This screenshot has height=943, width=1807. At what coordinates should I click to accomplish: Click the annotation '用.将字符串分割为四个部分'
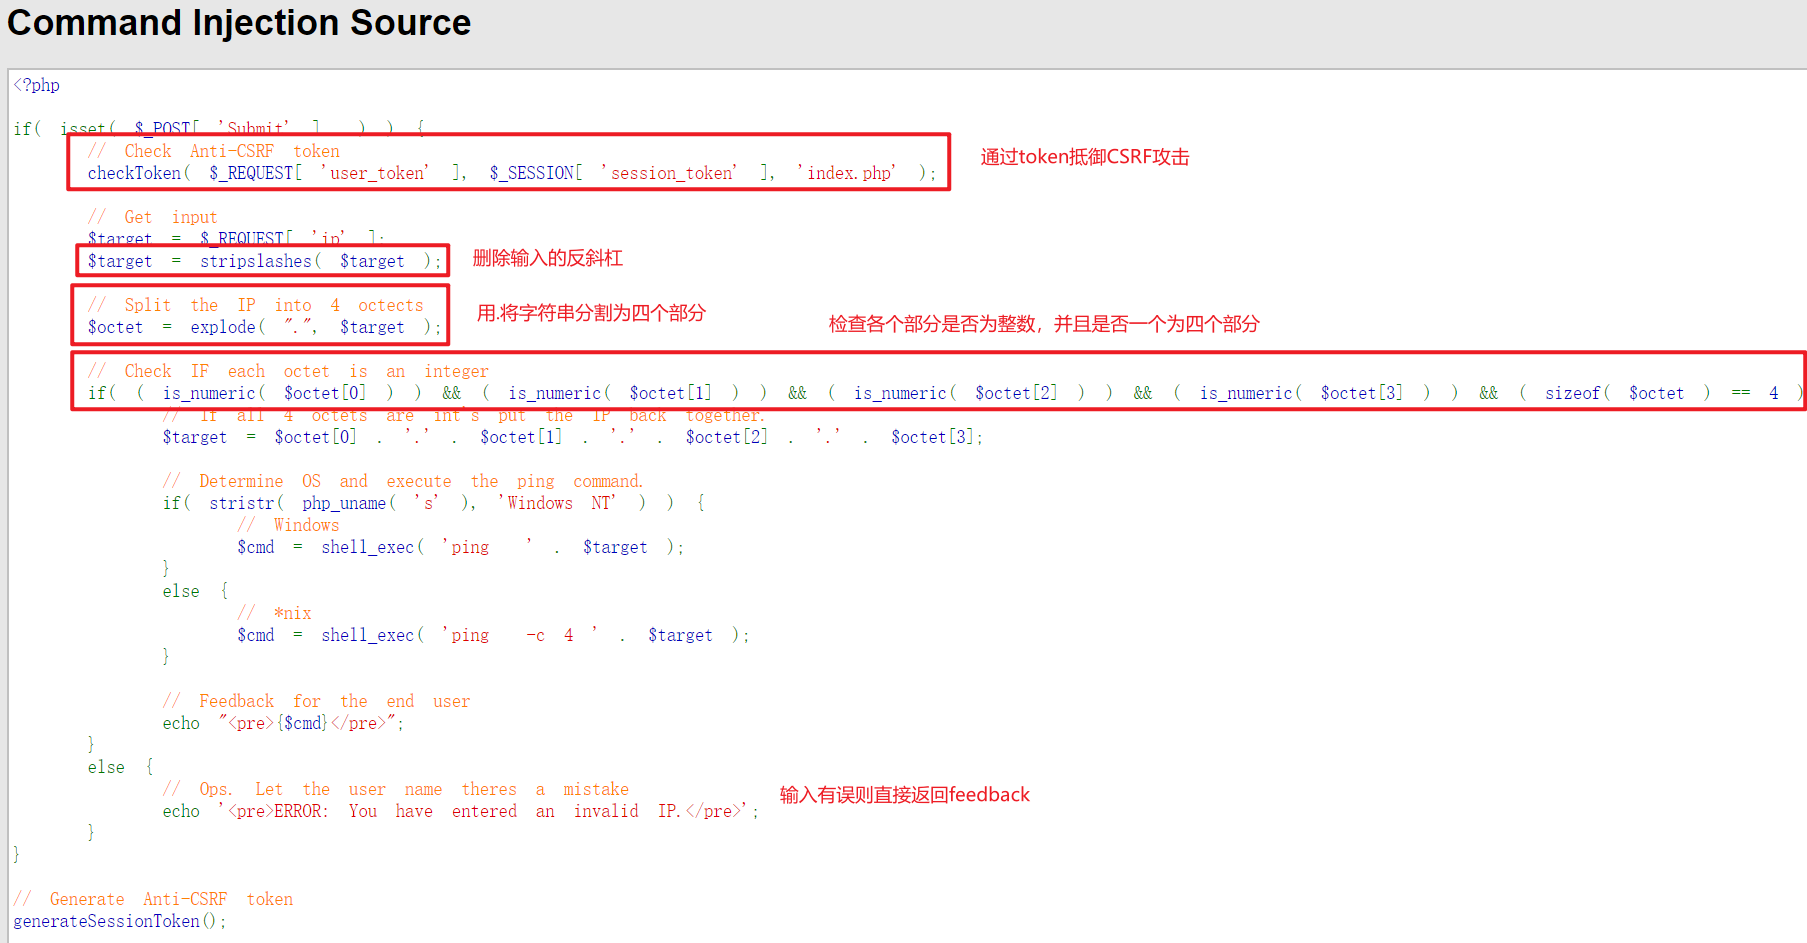(x=591, y=313)
